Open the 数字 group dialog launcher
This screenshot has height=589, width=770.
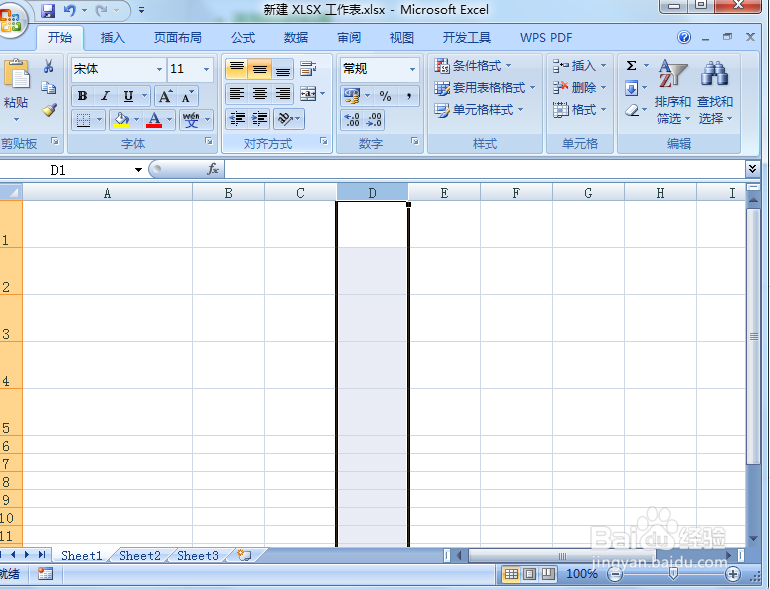tap(415, 141)
